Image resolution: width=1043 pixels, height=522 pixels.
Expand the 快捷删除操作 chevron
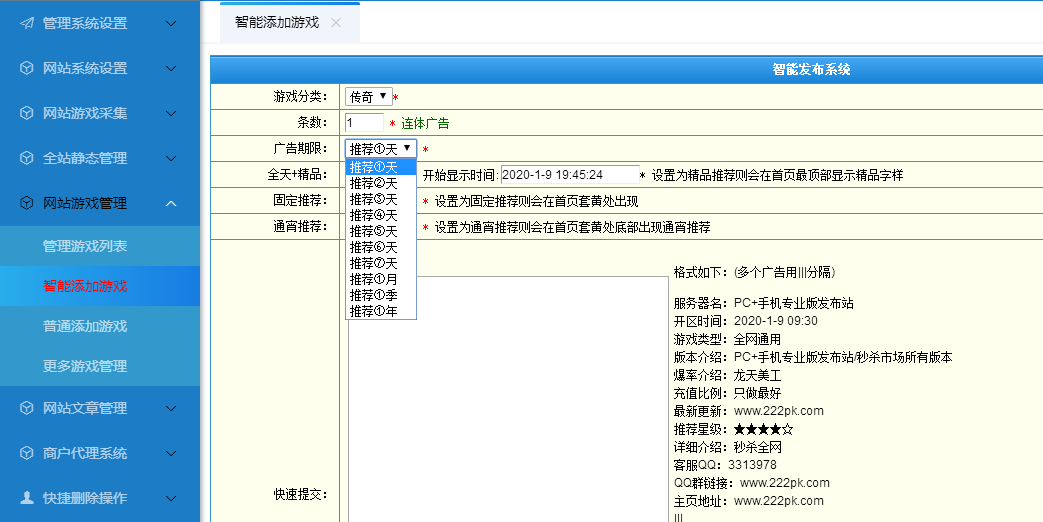[x=171, y=497]
